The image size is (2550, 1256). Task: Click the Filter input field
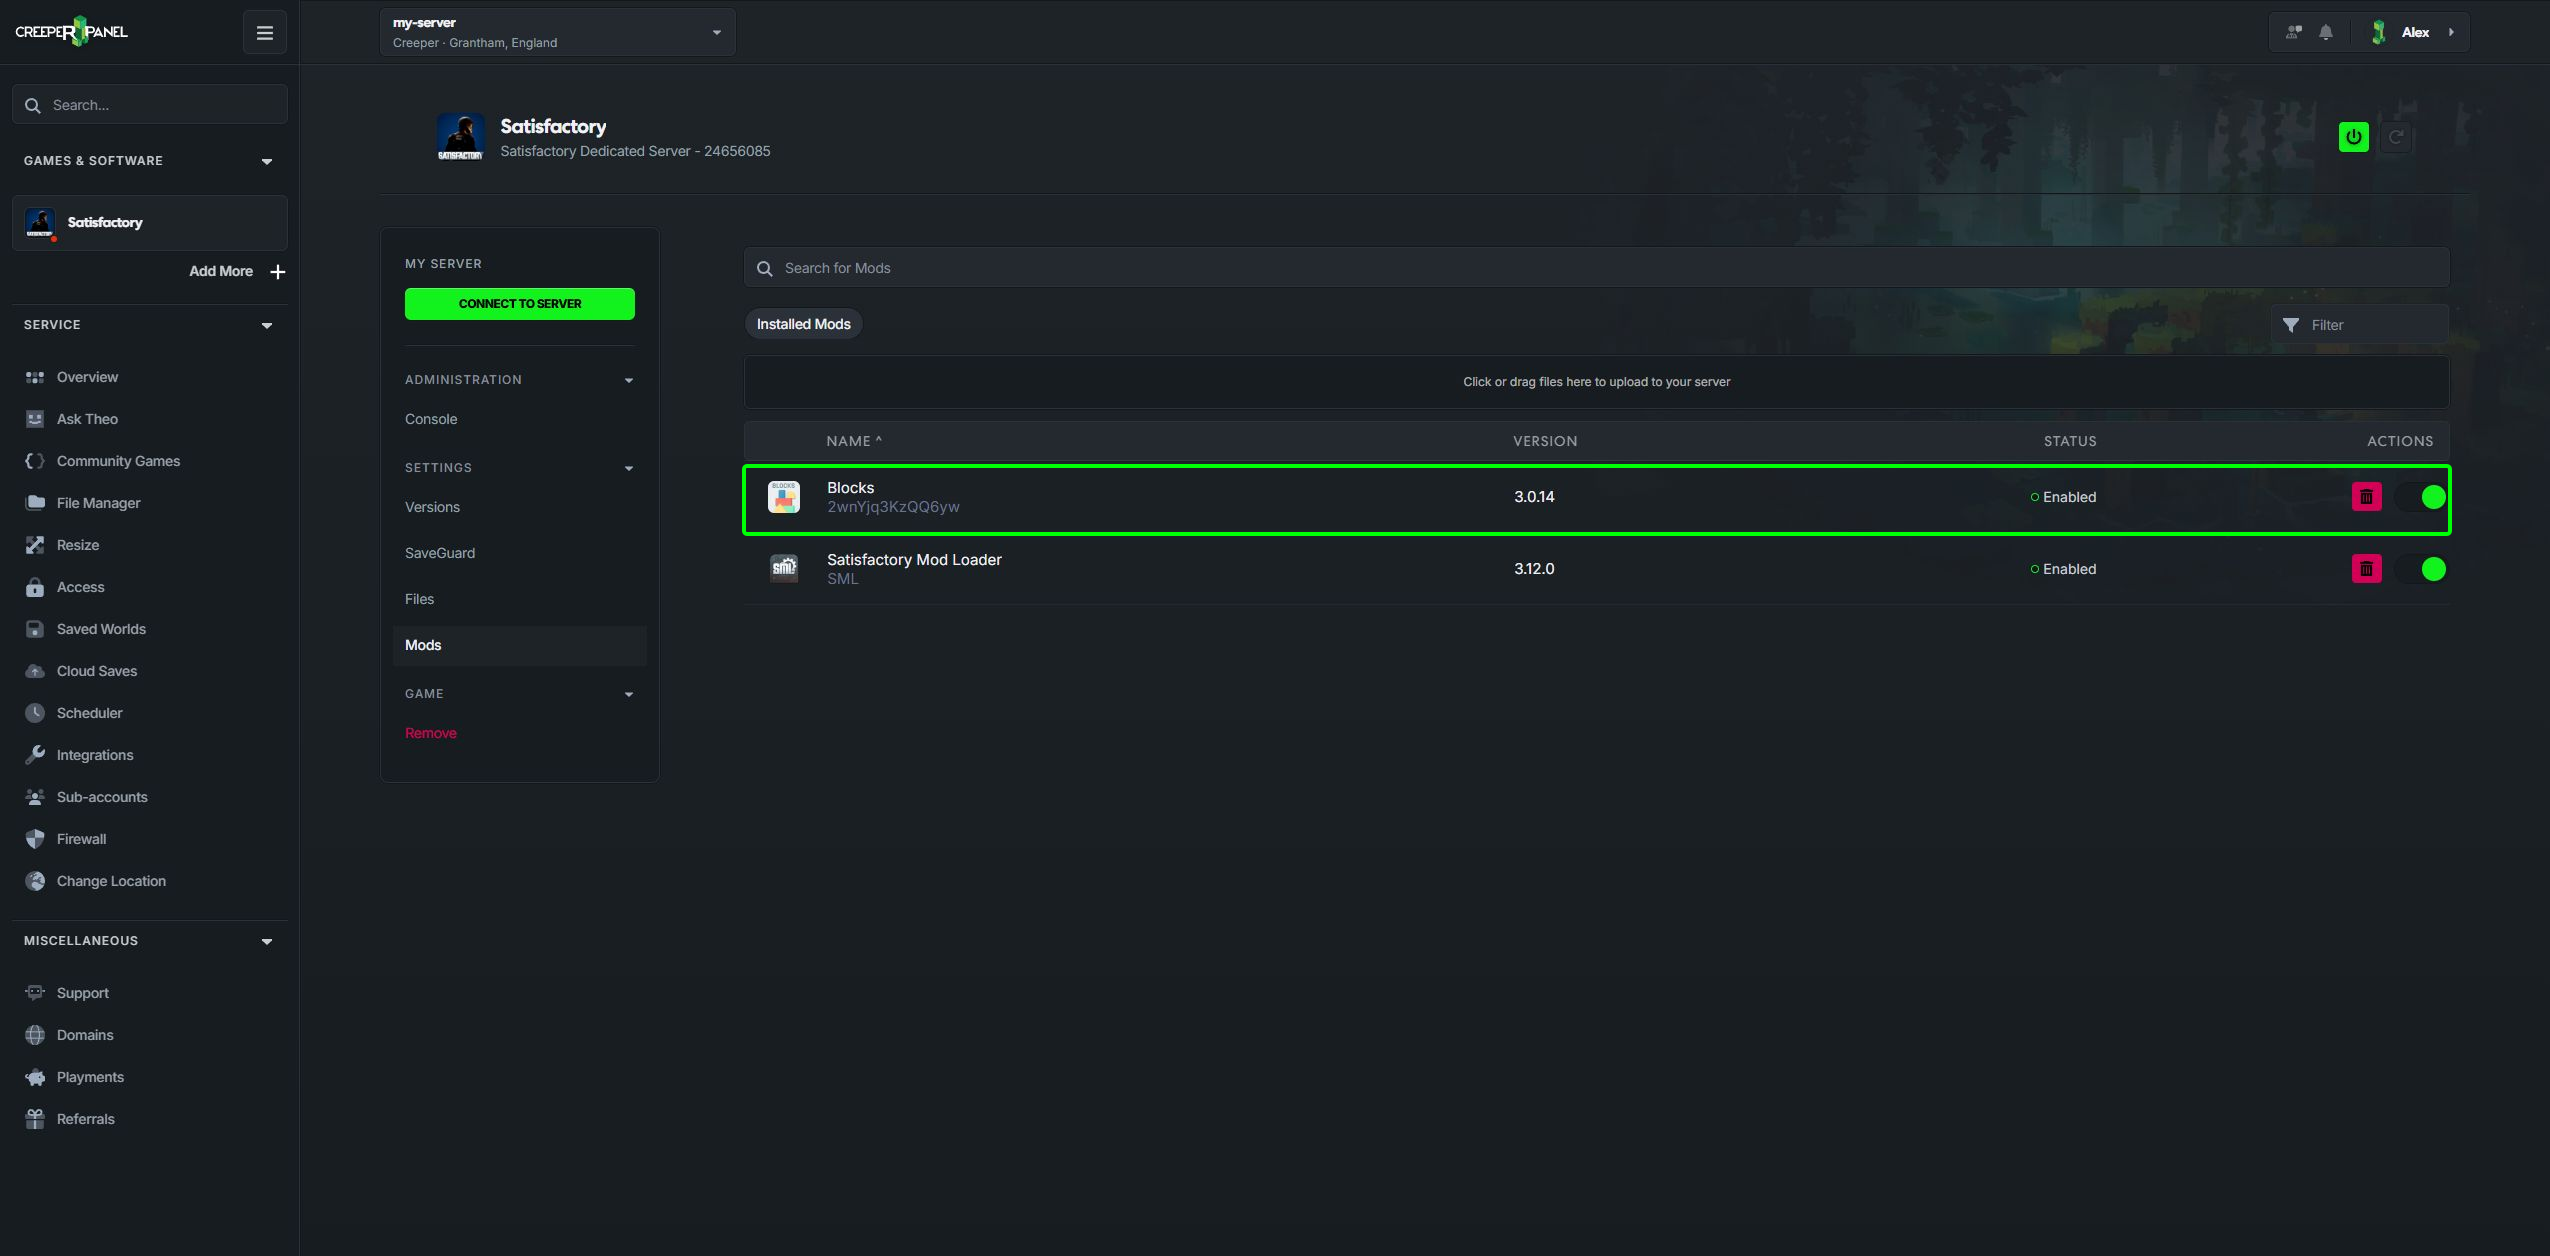coord(2360,325)
